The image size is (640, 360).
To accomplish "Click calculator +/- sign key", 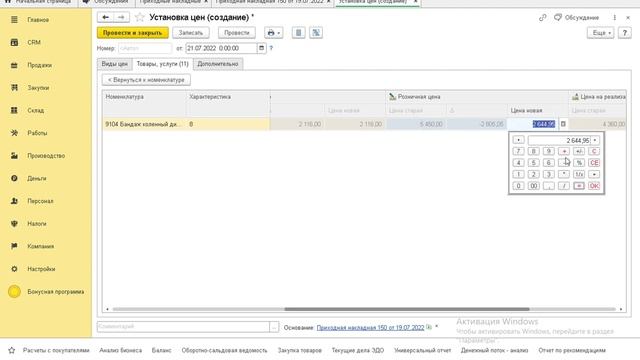I will click(579, 151).
